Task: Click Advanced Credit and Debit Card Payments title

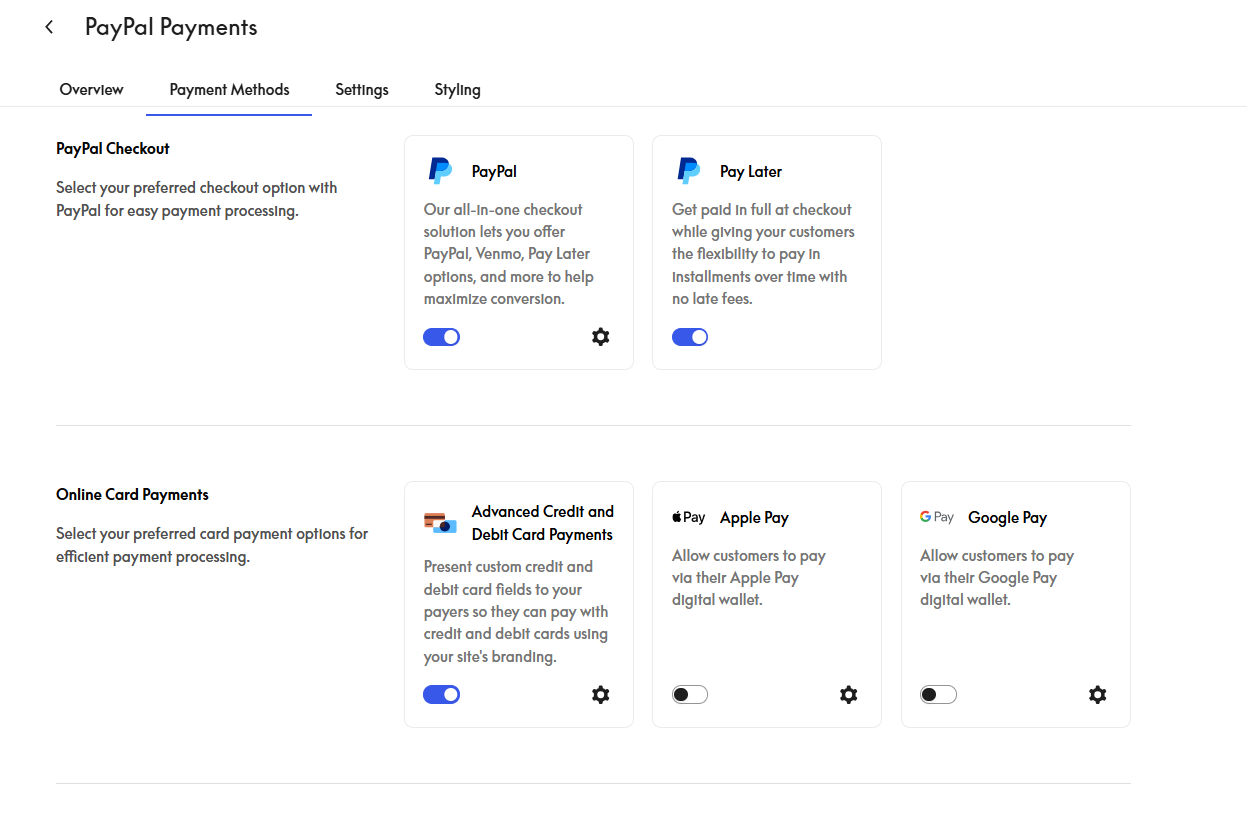Action: pos(543,523)
